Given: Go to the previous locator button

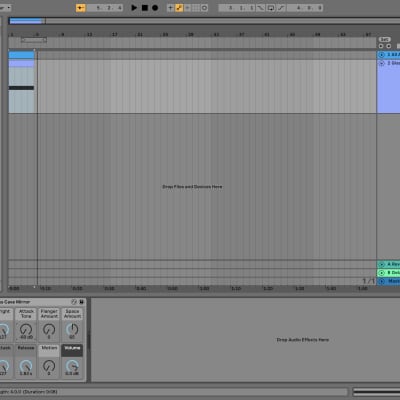Looking at the screenshot, I should [x=381, y=46].
